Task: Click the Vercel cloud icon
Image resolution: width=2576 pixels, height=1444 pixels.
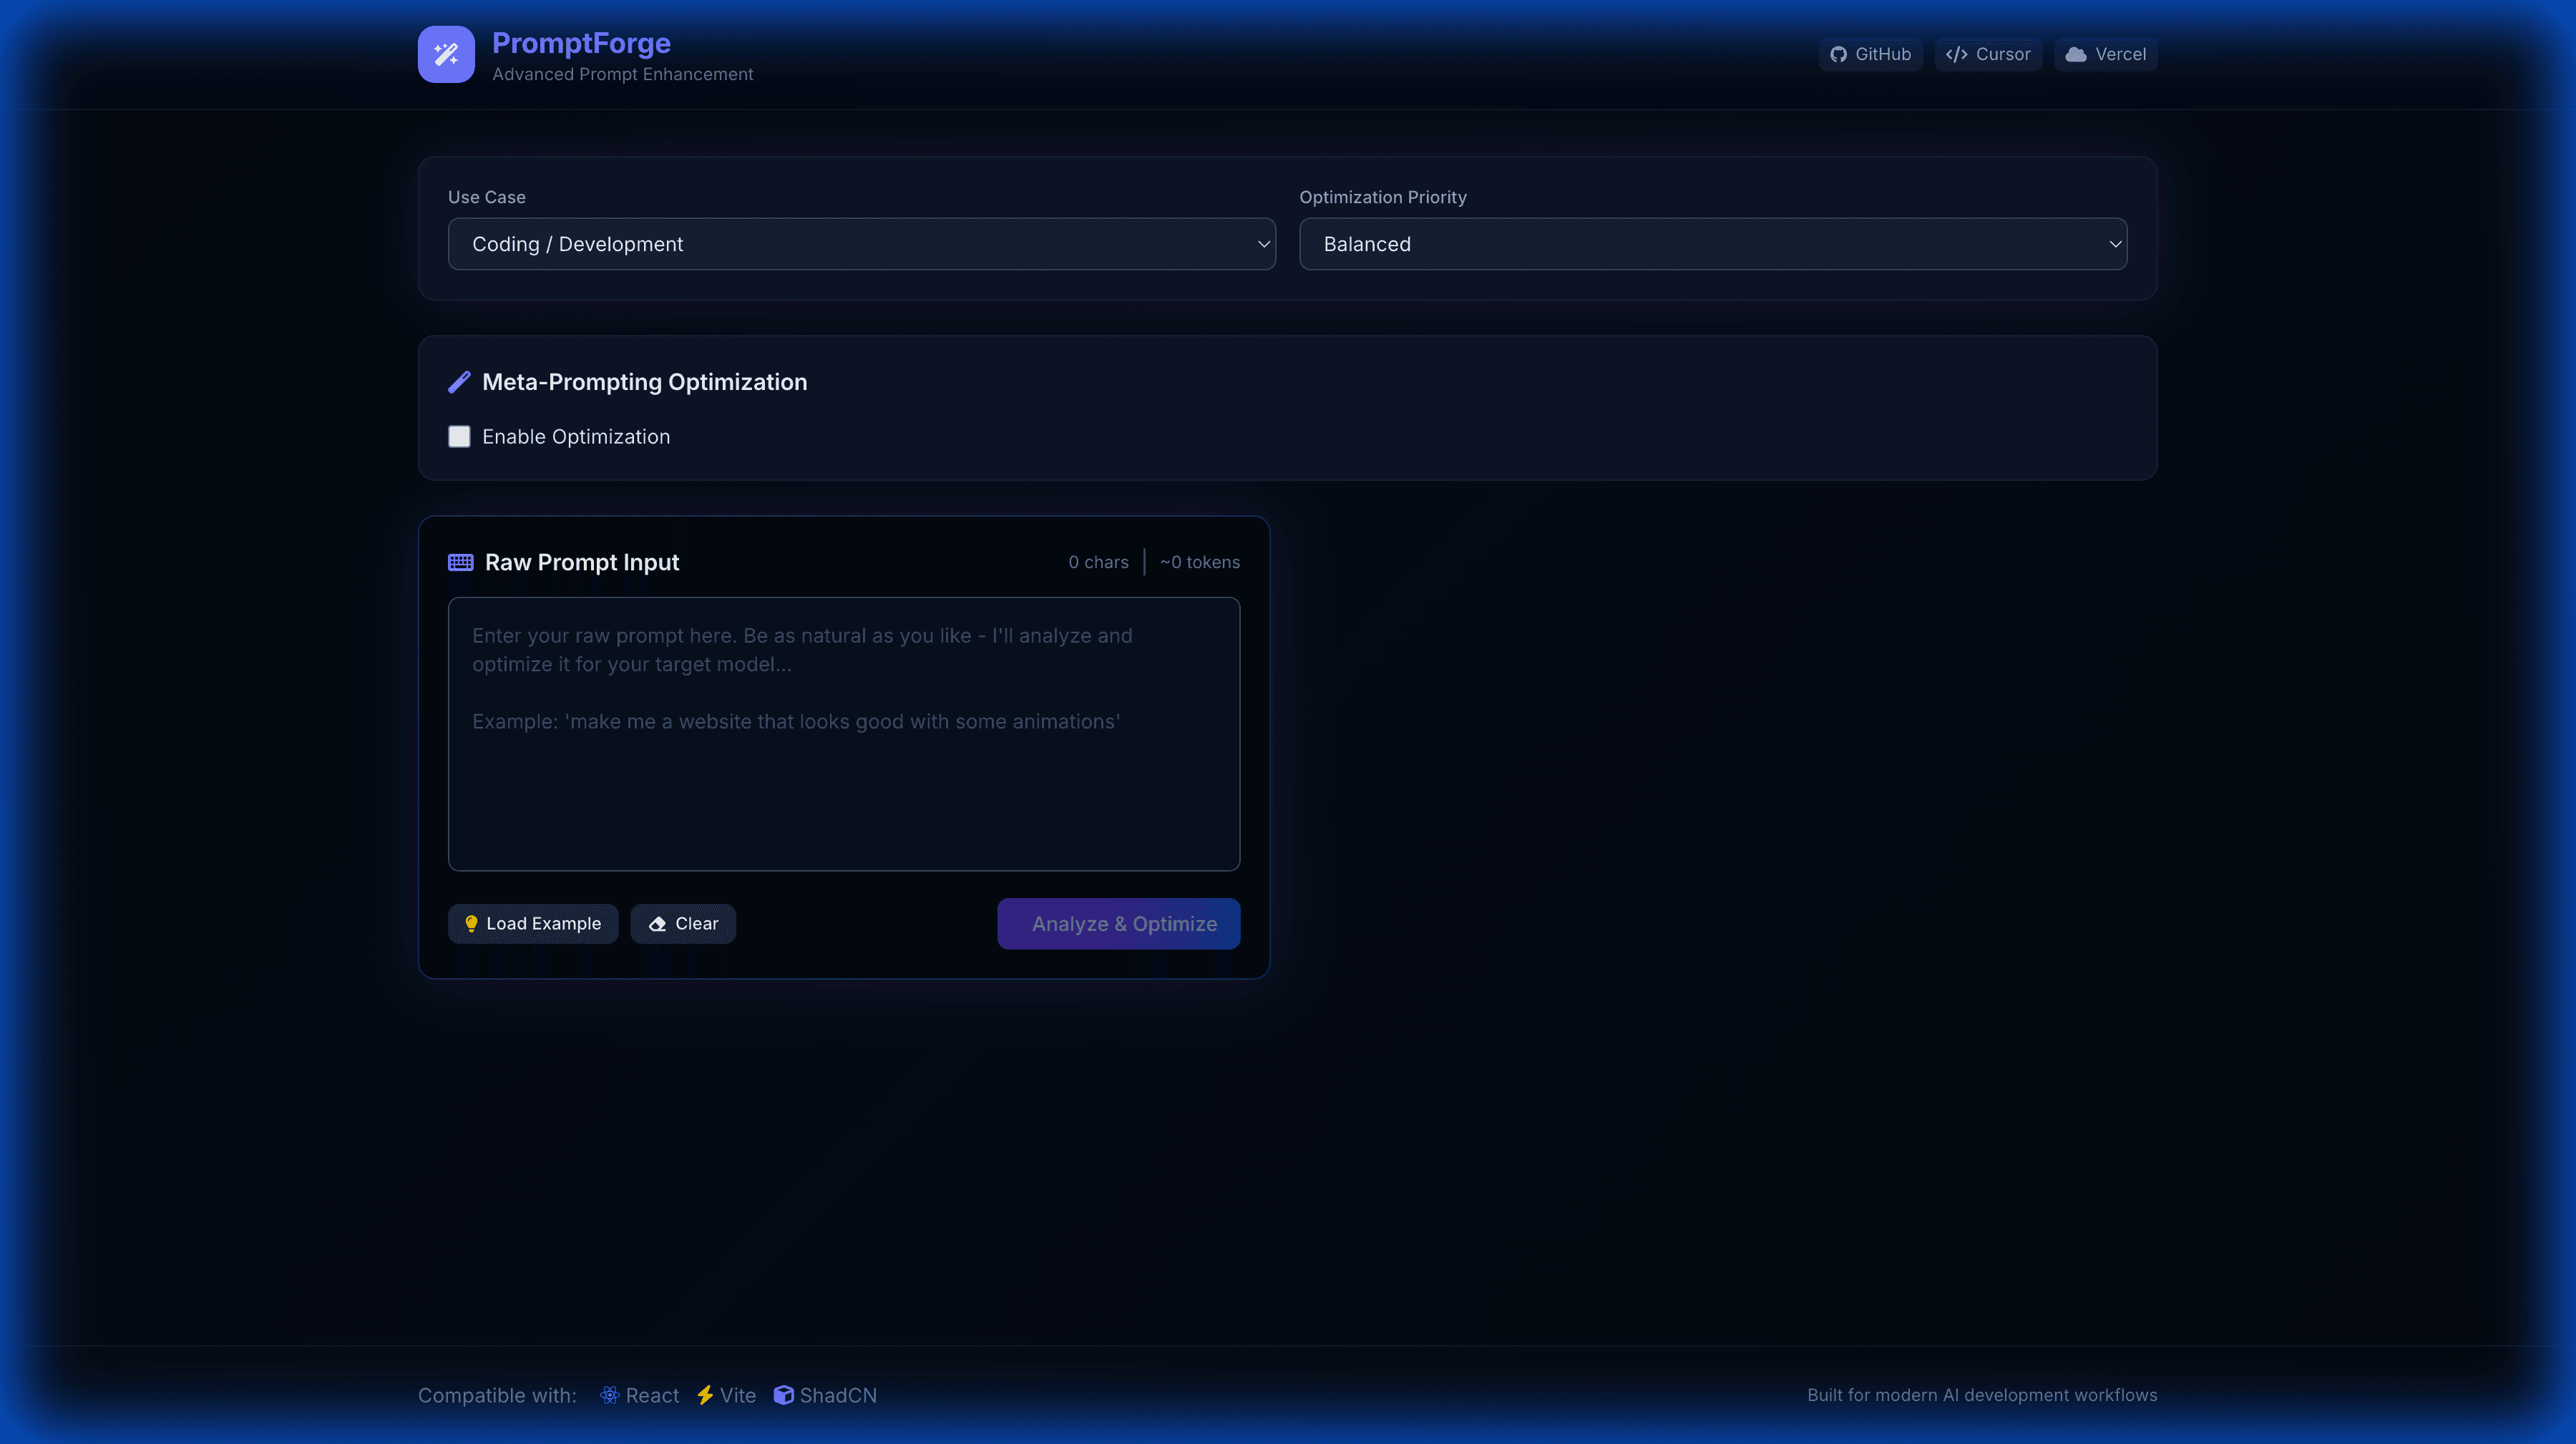Action: (x=2076, y=54)
